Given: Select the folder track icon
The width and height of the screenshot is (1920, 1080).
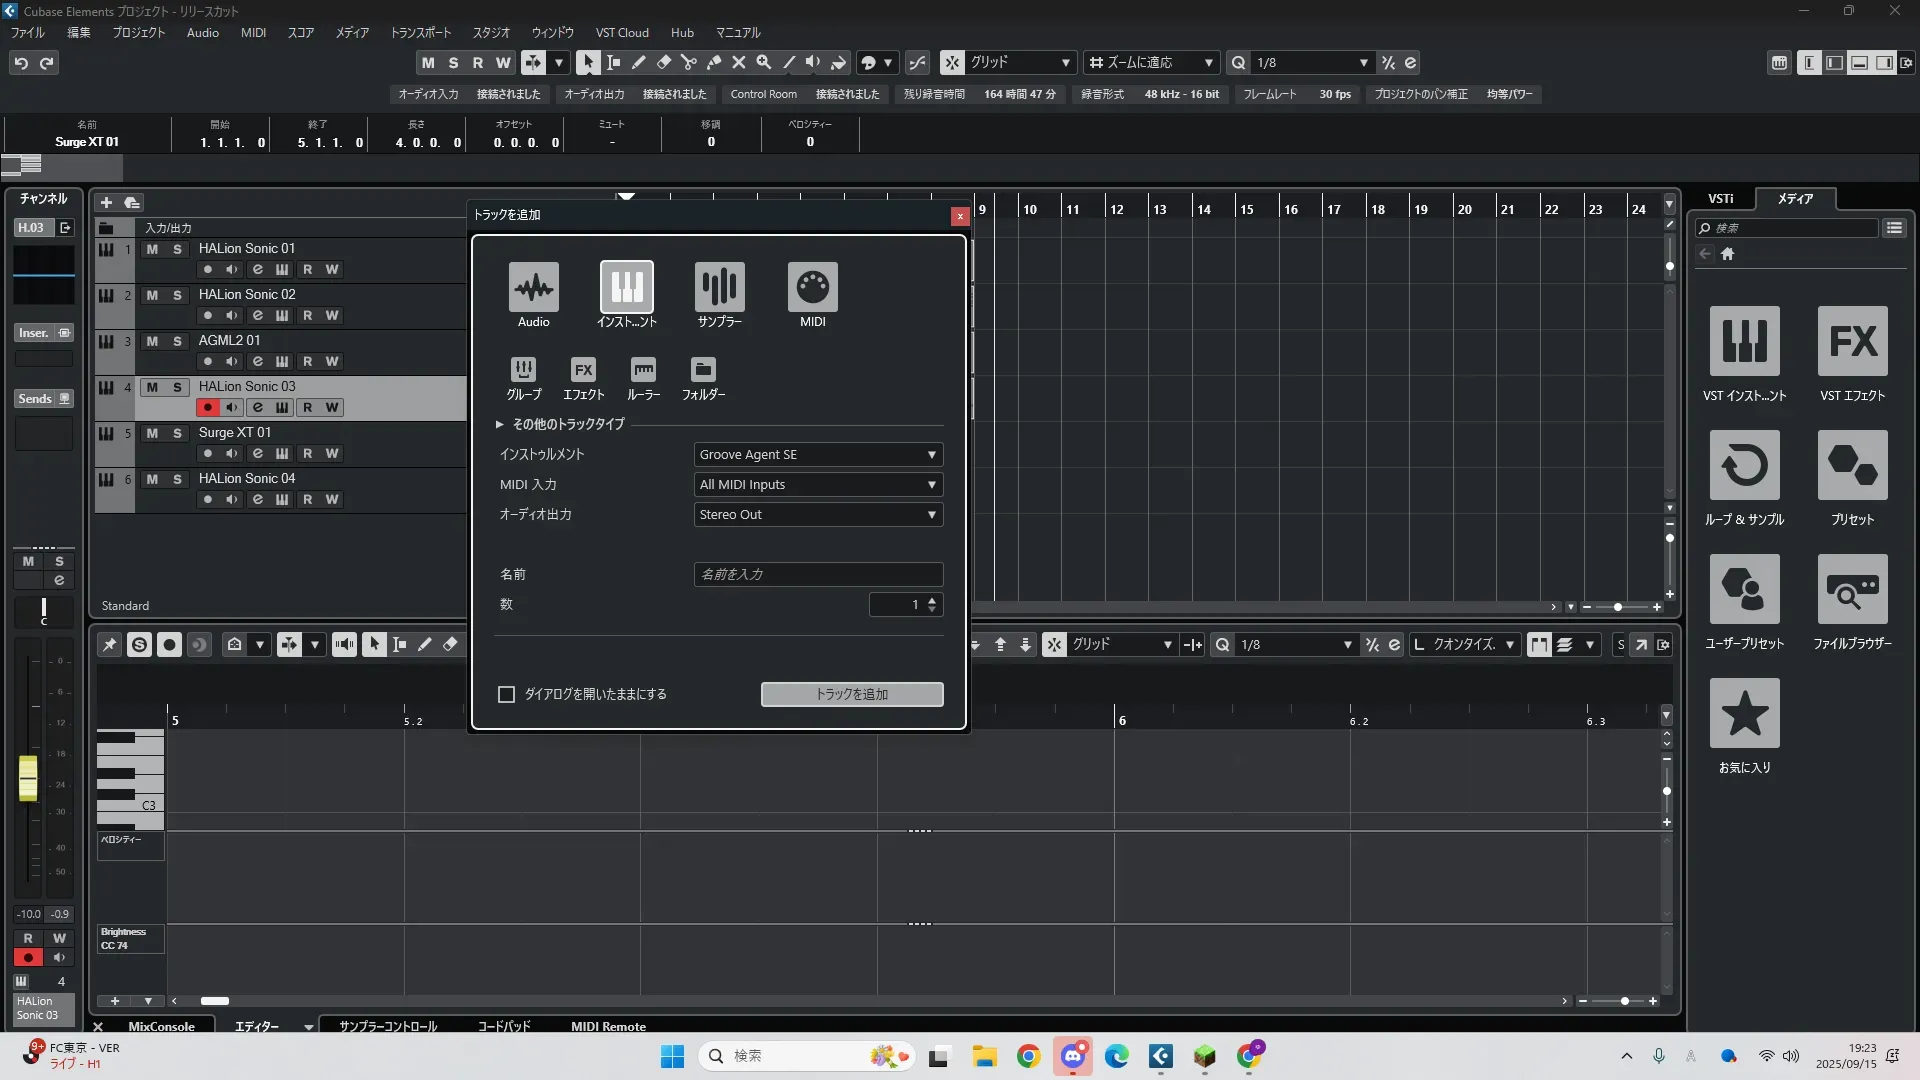Looking at the screenshot, I should [703, 370].
